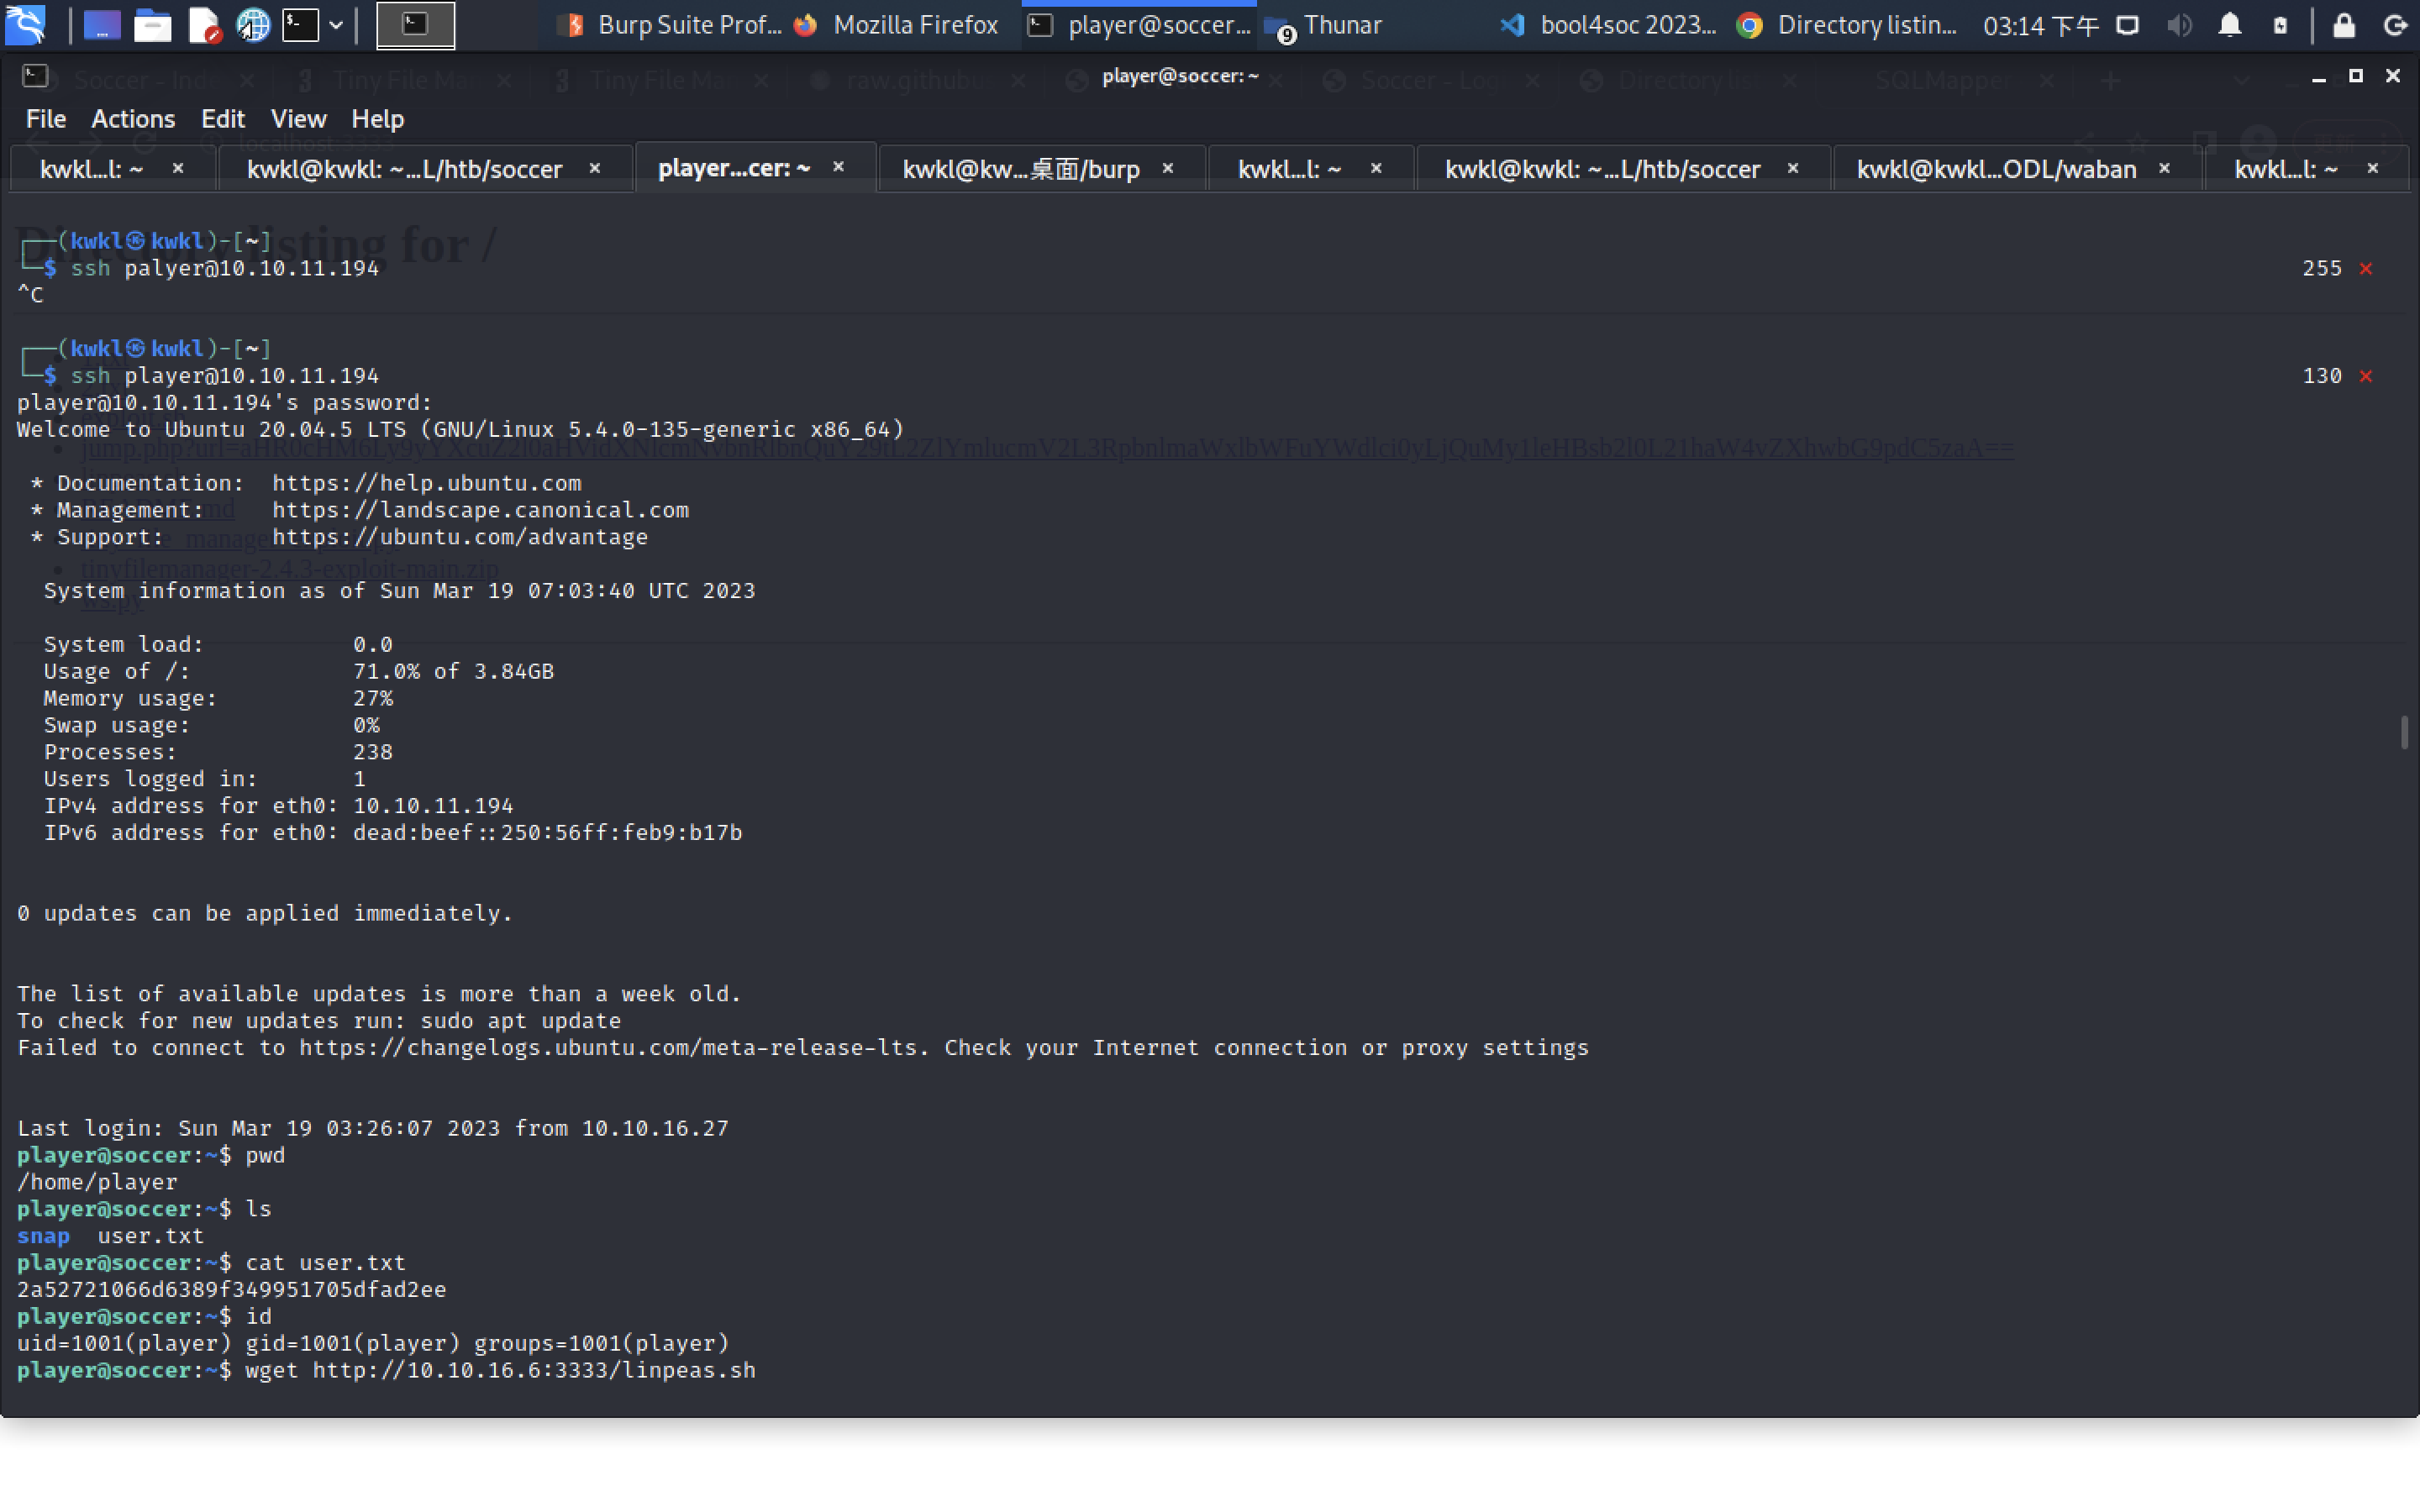Switch to Mozilla Firefox taskbar window
This screenshot has height=1512, width=2420.
pyautogui.click(x=900, y=25)
